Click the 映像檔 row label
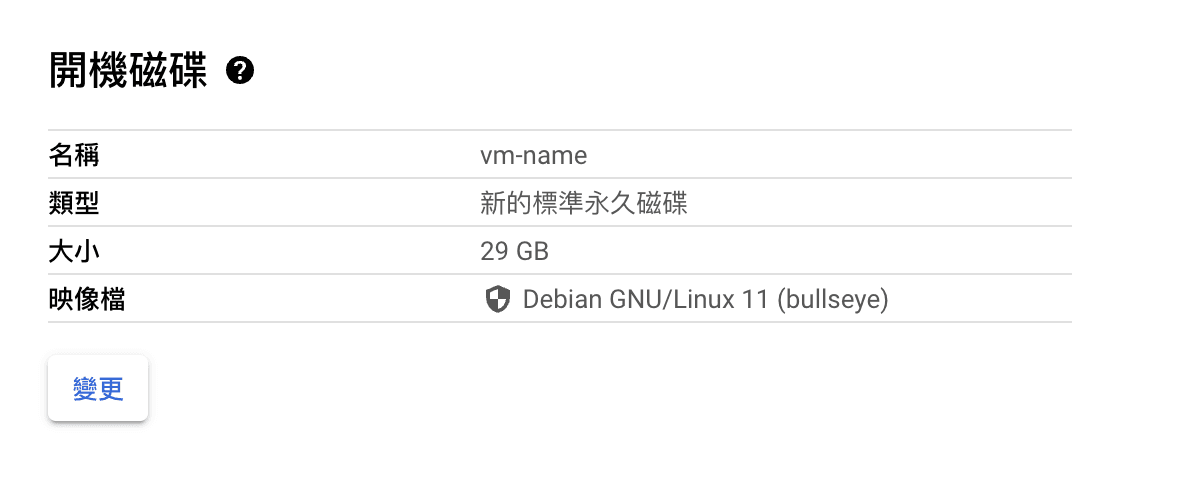1194x484 pixels. tap(87, 299)
